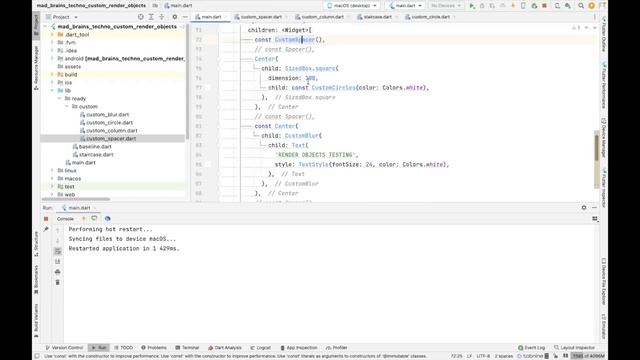Click the UTF-8 encoding in status bar
Screen dimensions: 640x360
pos(483,356)
